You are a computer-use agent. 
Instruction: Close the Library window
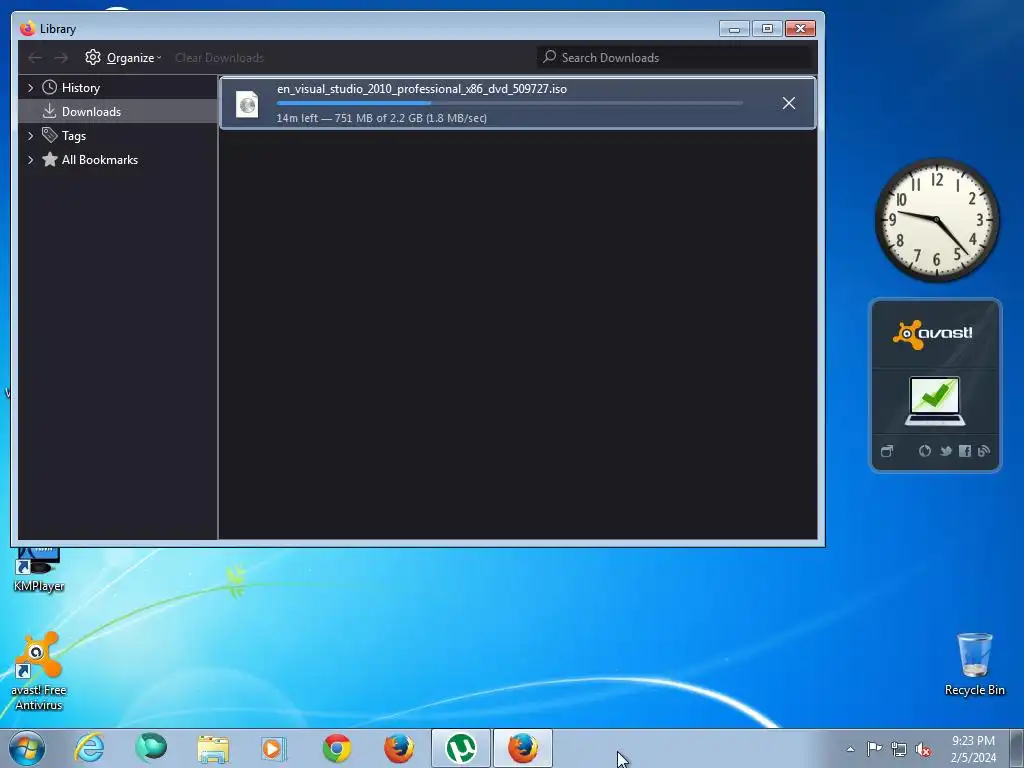coord(800,29)
